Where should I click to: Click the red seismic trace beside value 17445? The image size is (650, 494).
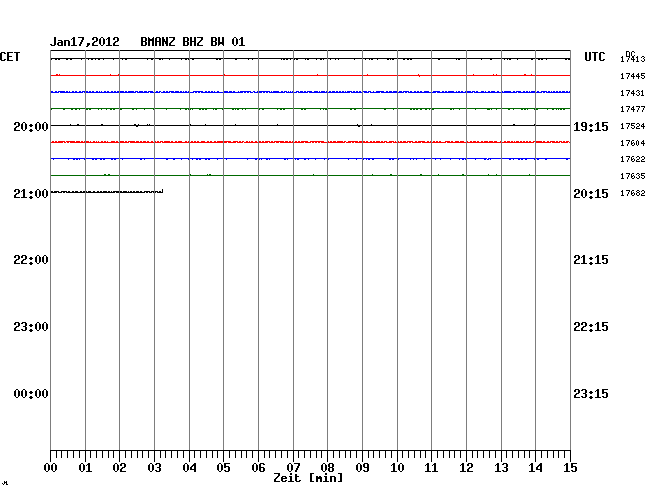(310, 75)
